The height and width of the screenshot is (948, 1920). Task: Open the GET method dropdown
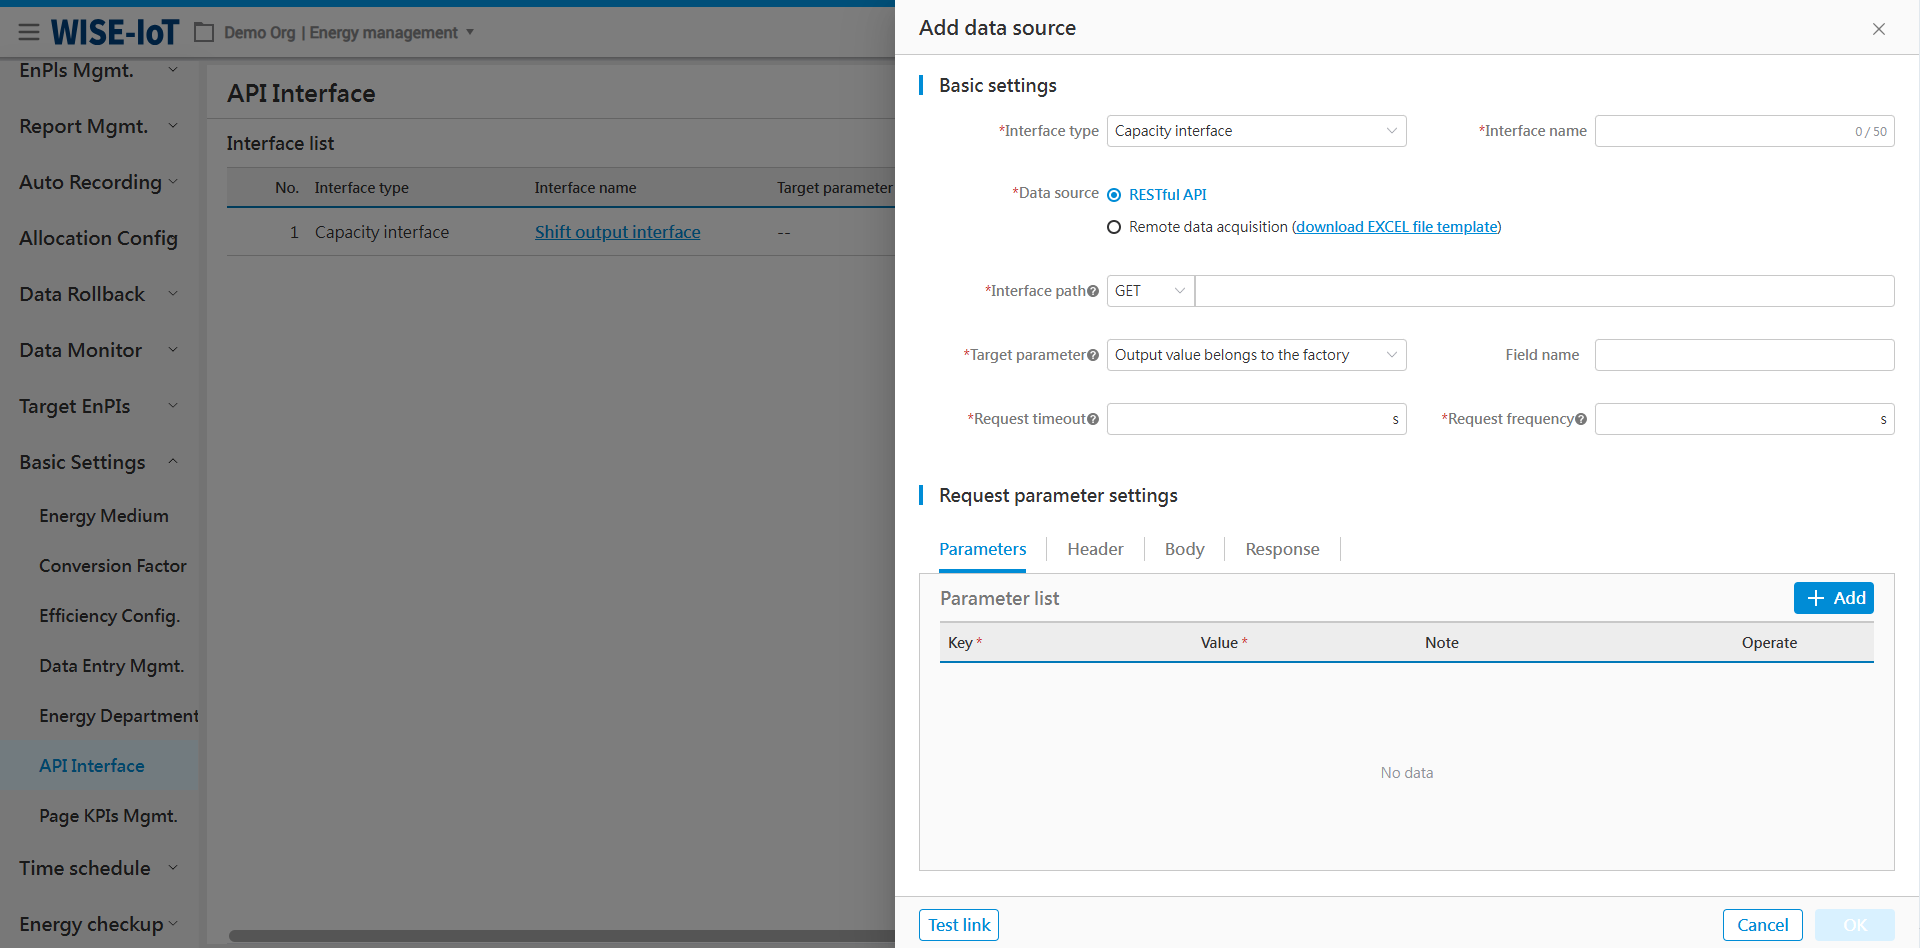point(1150,291)
